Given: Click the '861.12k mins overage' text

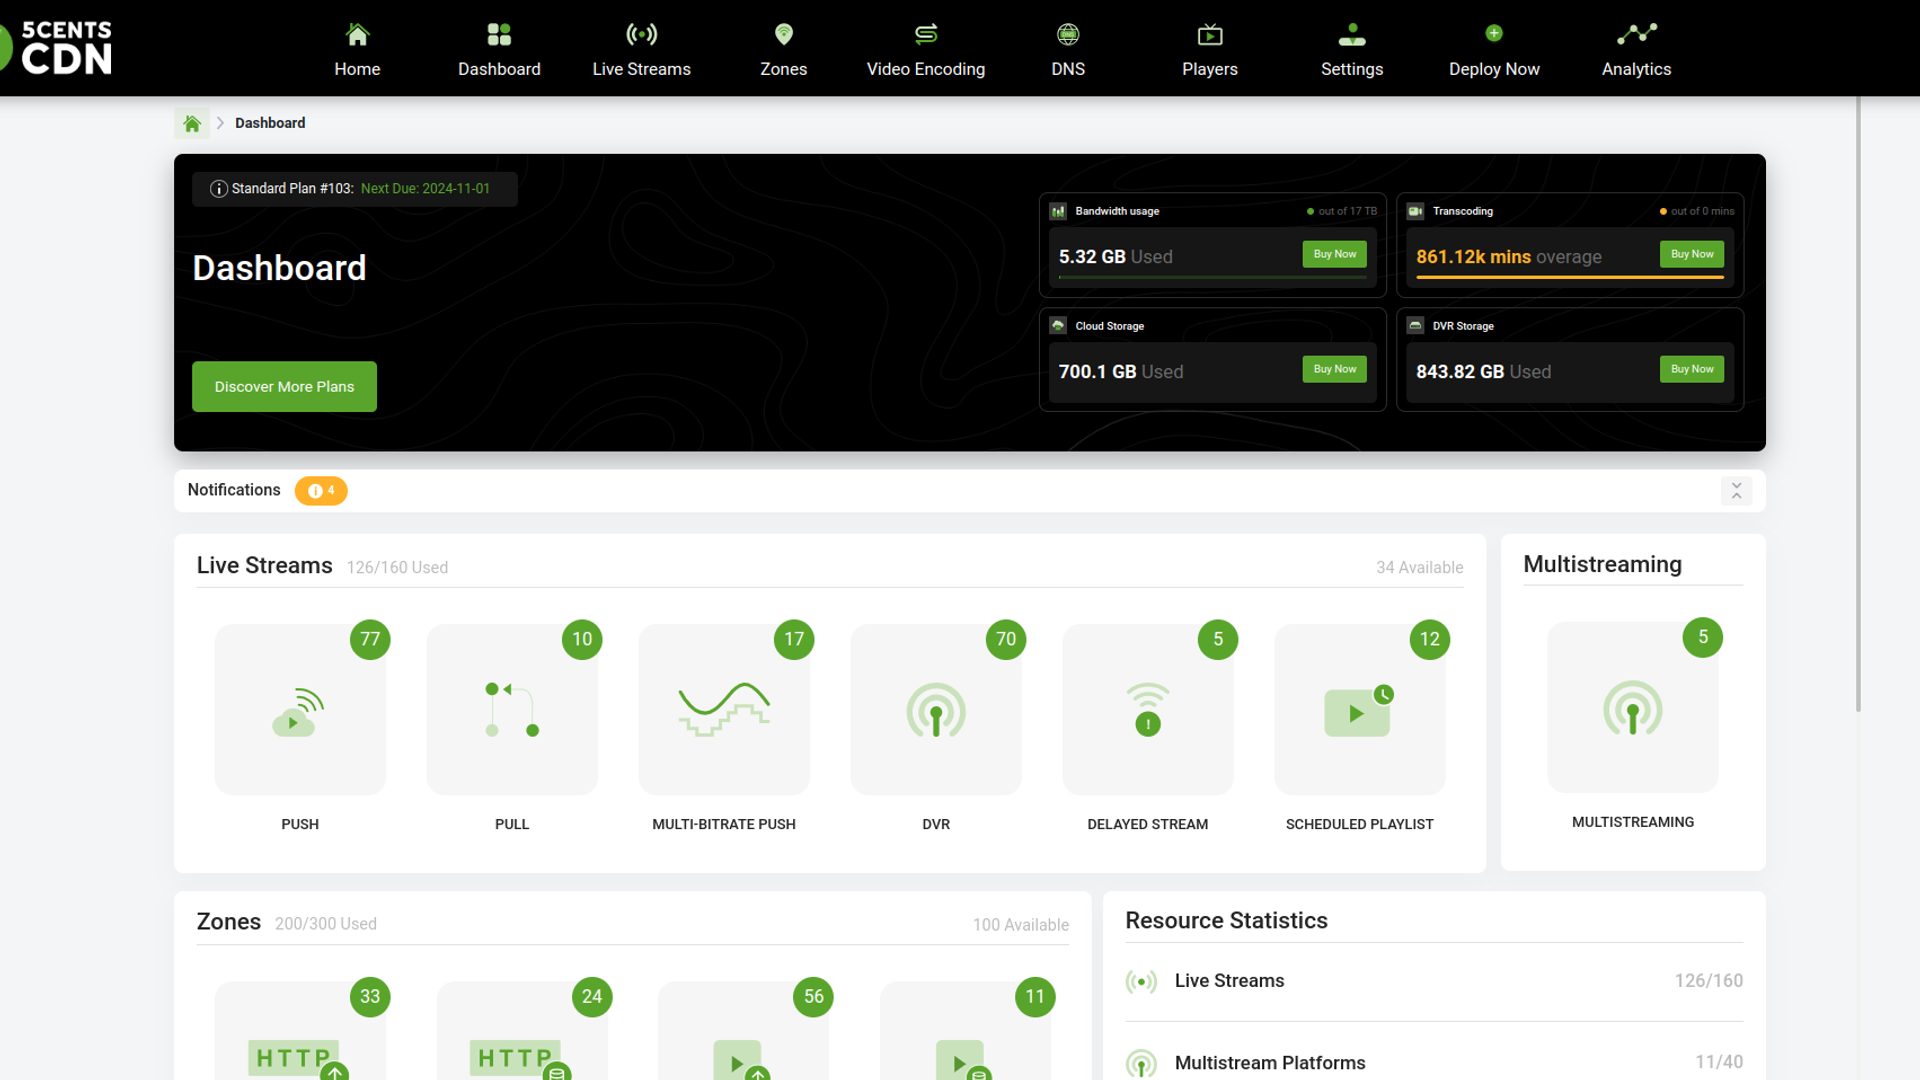Looking at the screenshot, I should pos(1508,257).
